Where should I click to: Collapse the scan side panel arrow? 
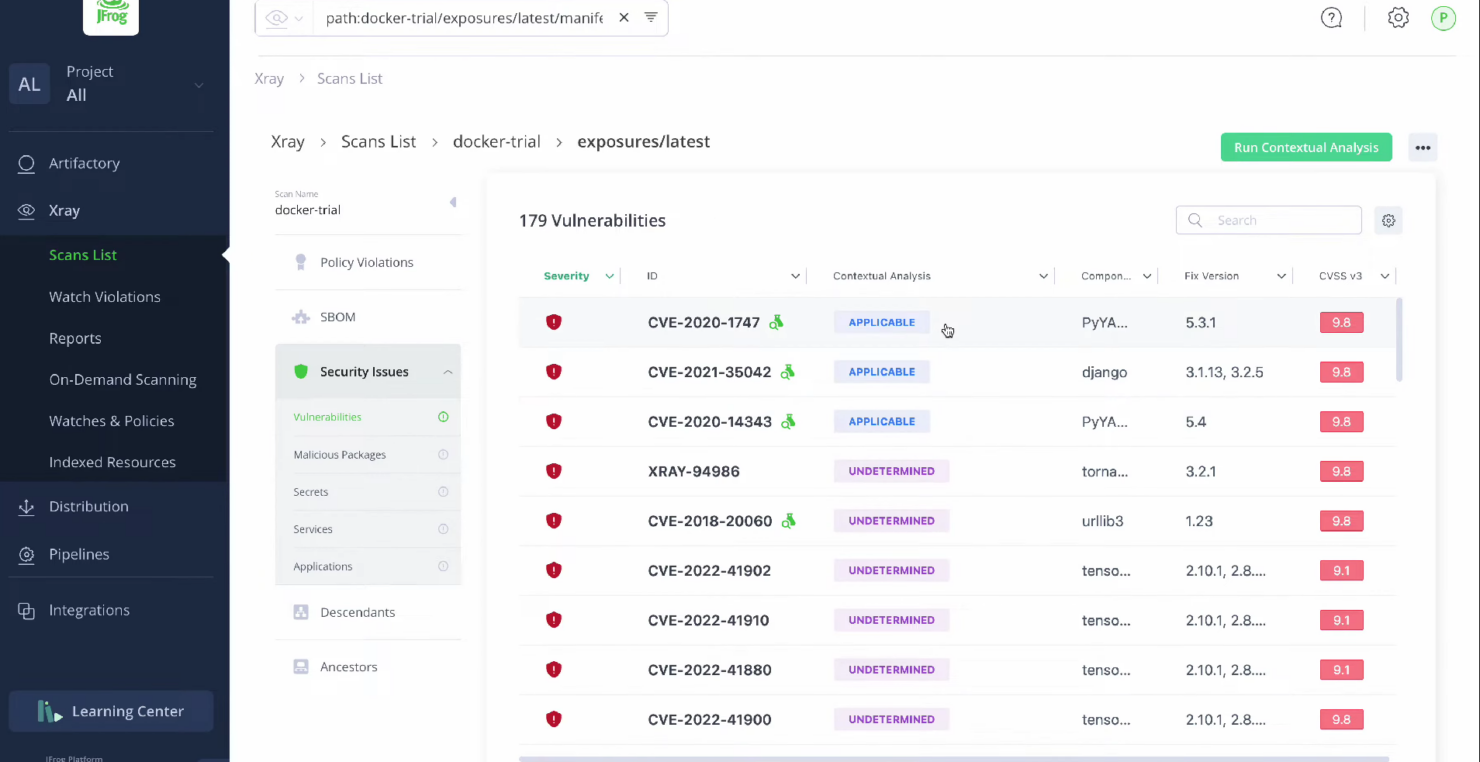coord(453,202)
